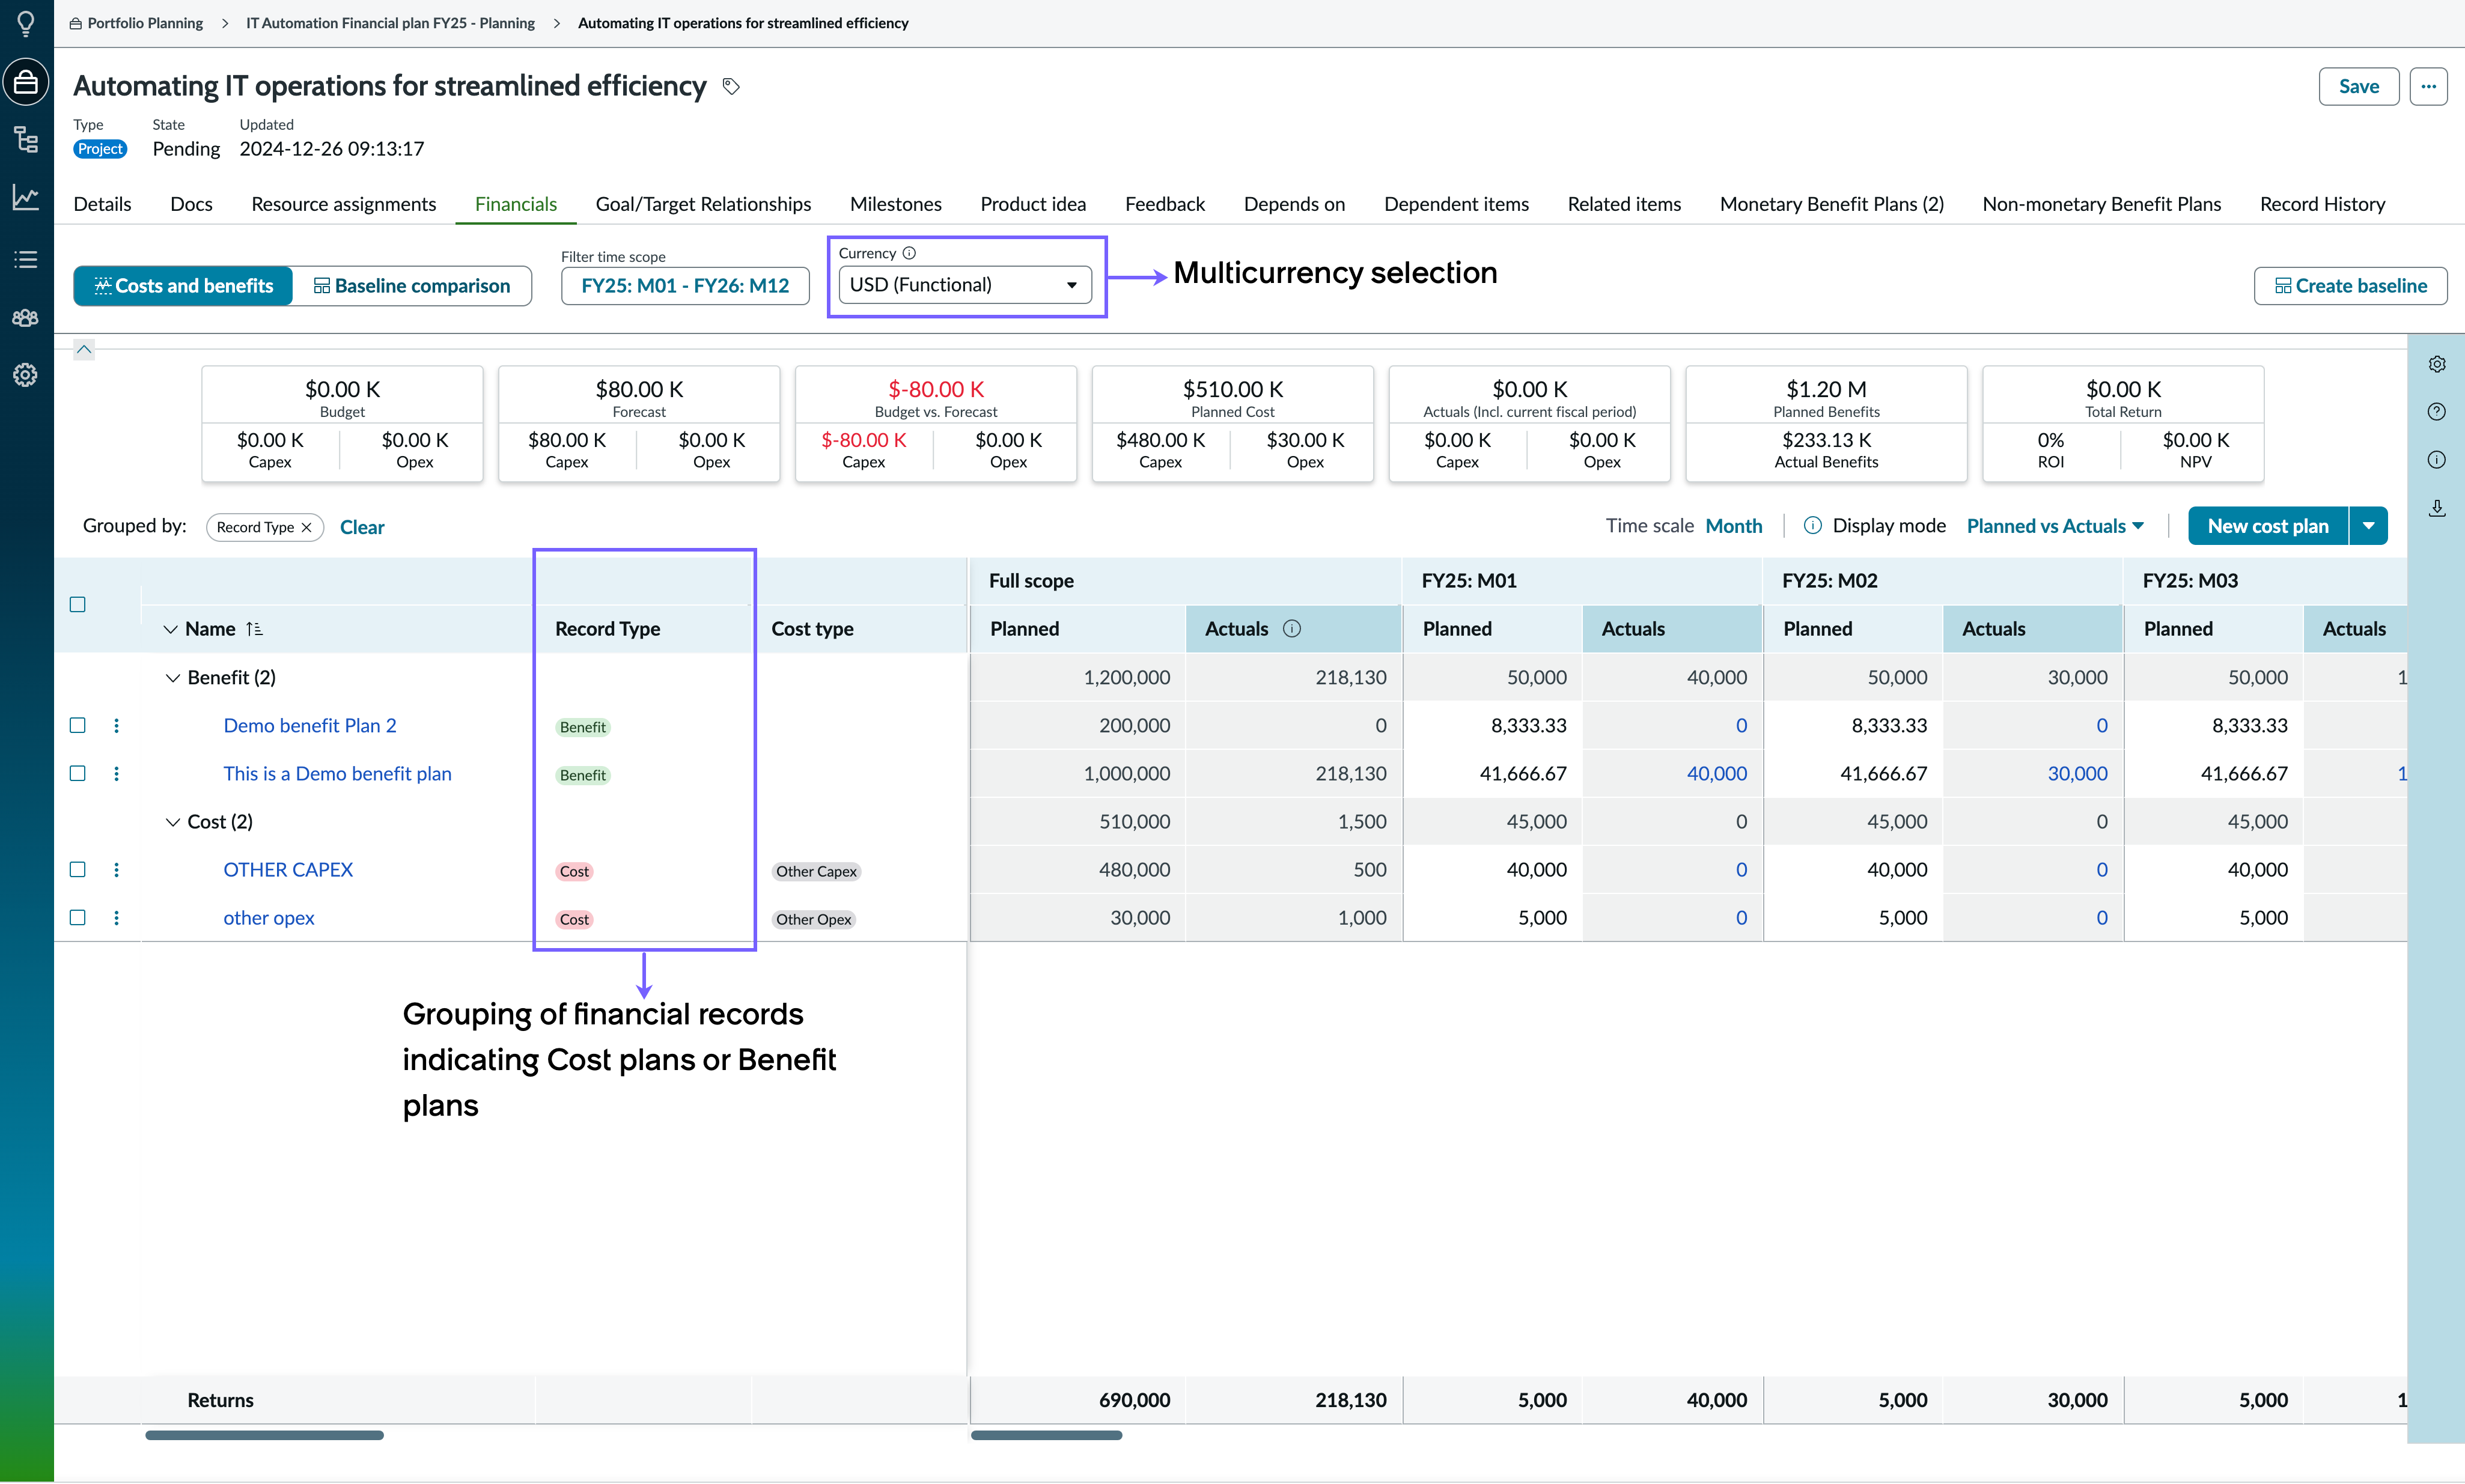Switch to Costs and benefits view
Image resolution: width=2465 pixels, height=1484 pixels.
(x=183, y=286)
